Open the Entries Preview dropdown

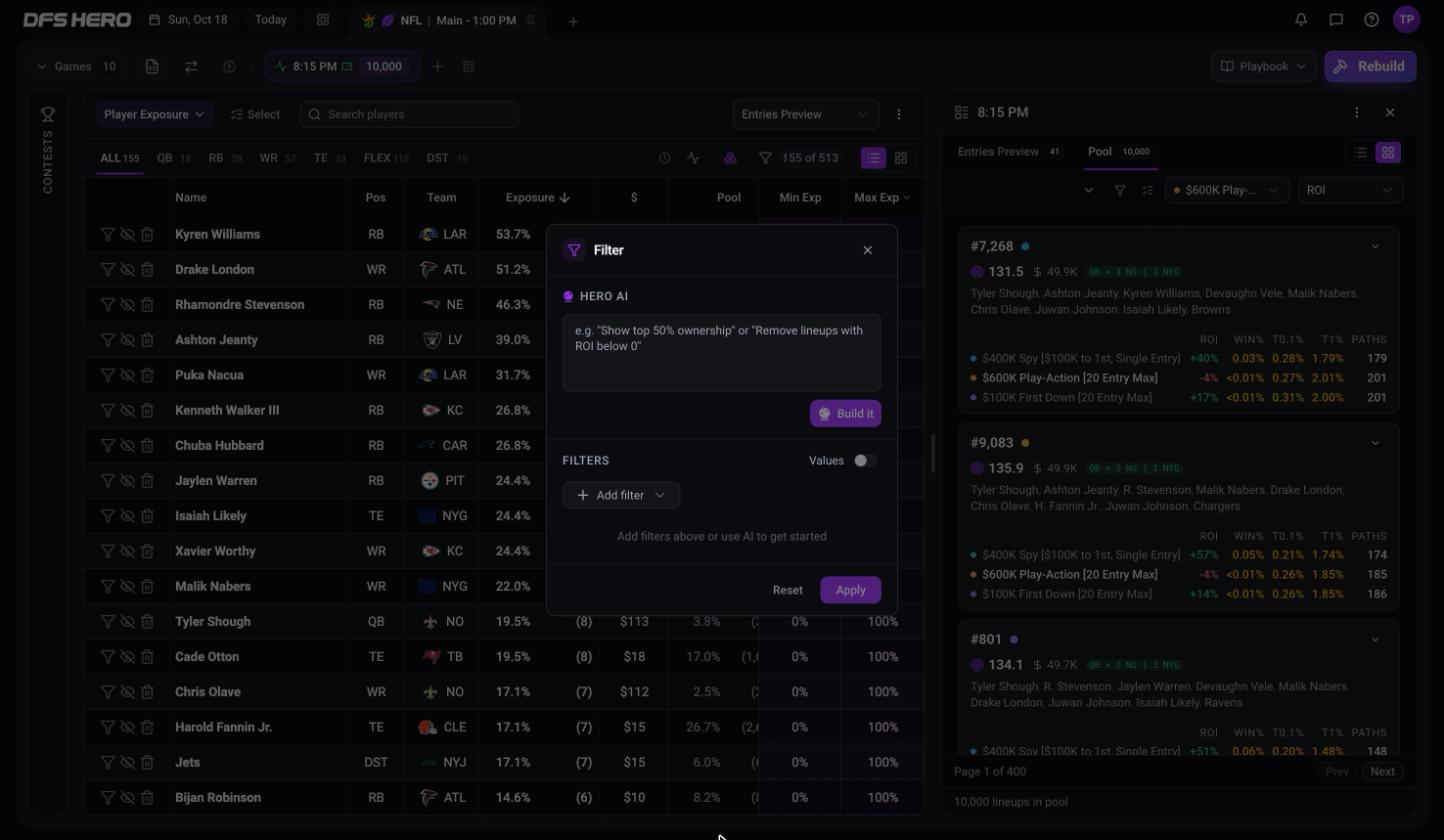[805, 114]
